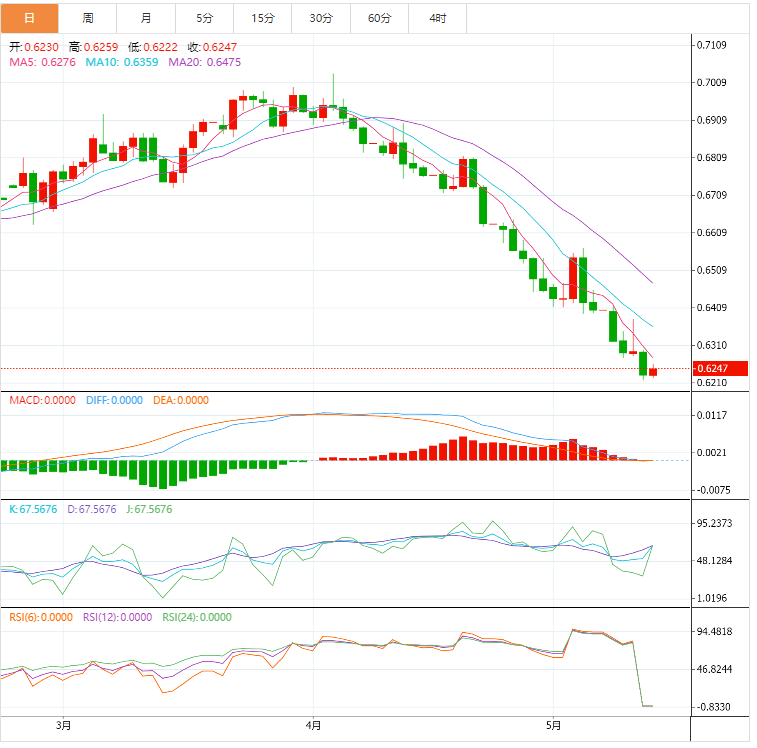Image resolution: width=757 pixels, height=748 pixels.
Task: Click the 3月 date axis marker
Action: [x=63, y=726]
